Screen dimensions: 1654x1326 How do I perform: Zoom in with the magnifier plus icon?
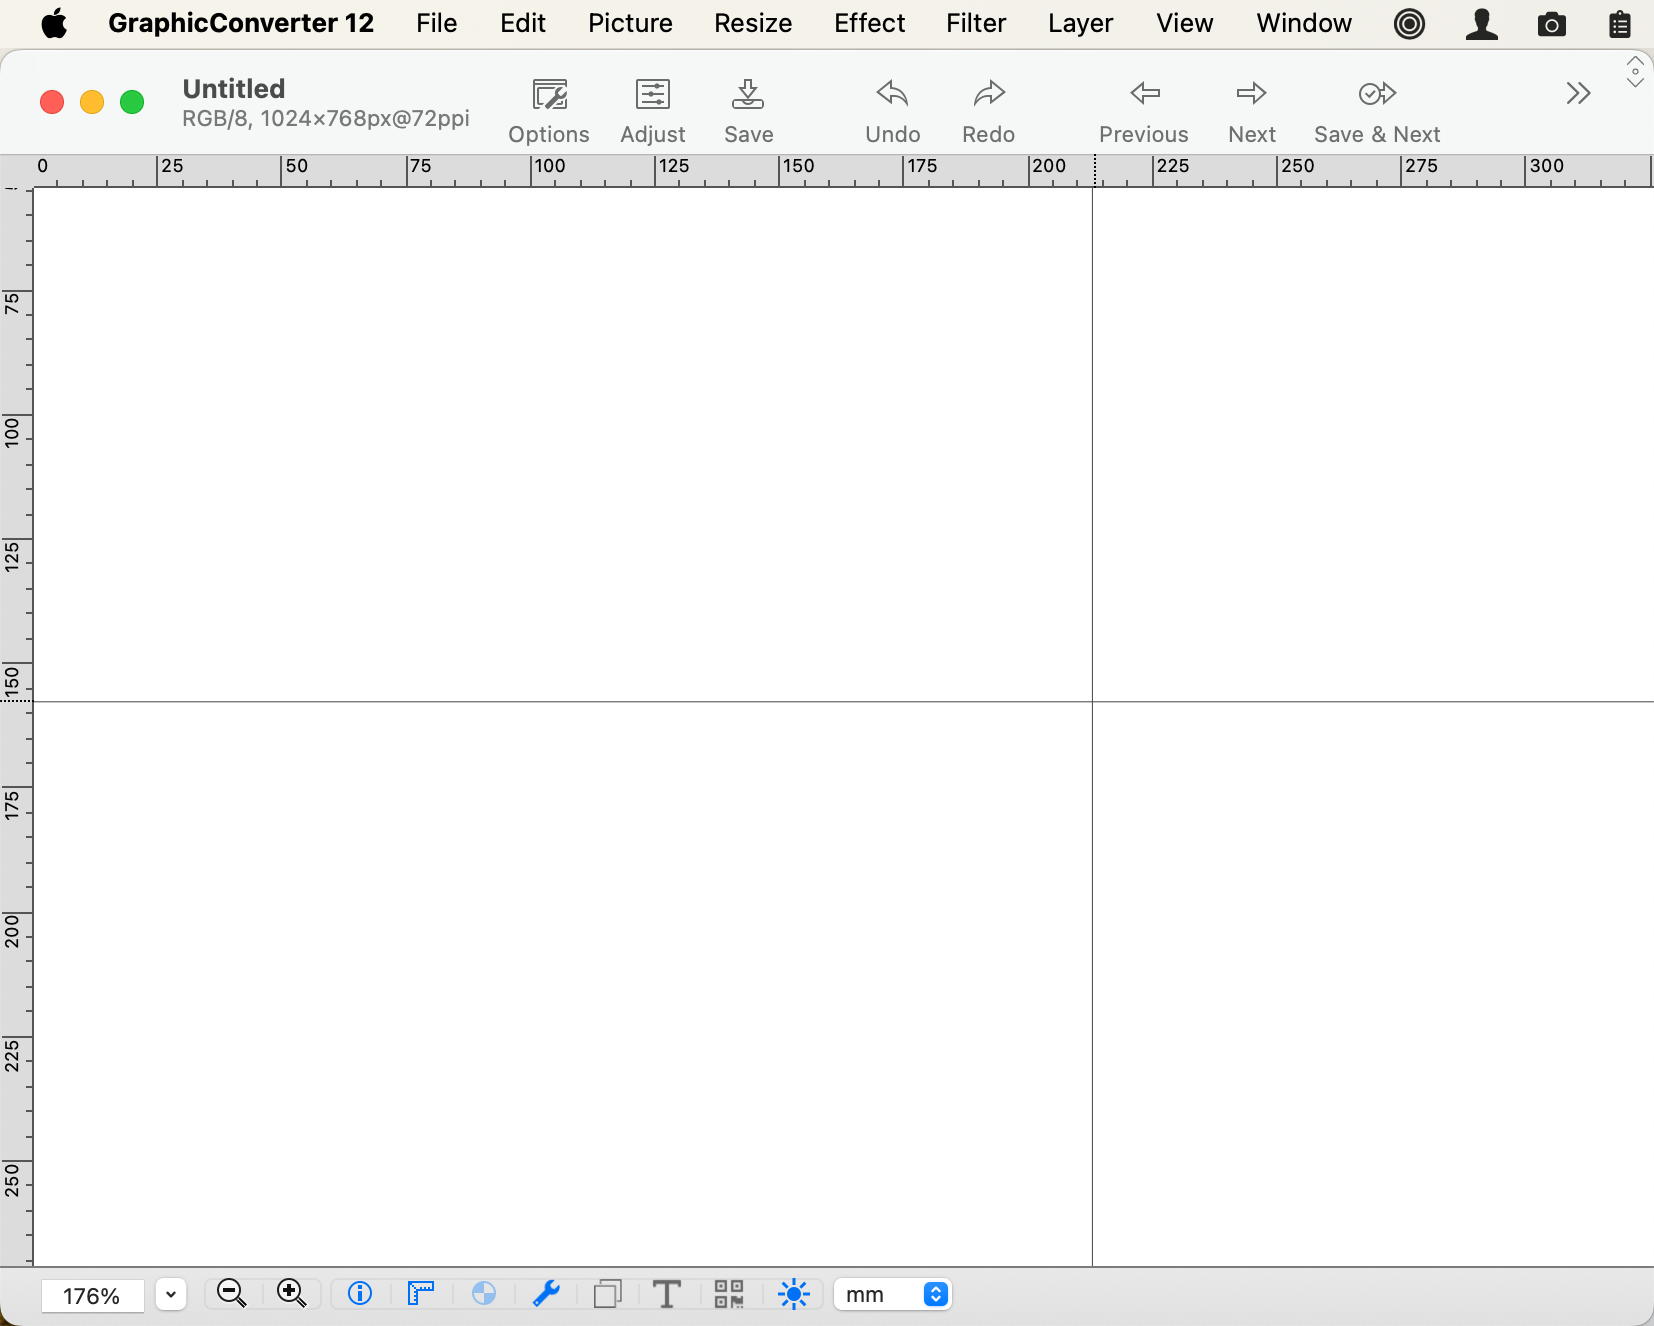[x=292, y=1294]
